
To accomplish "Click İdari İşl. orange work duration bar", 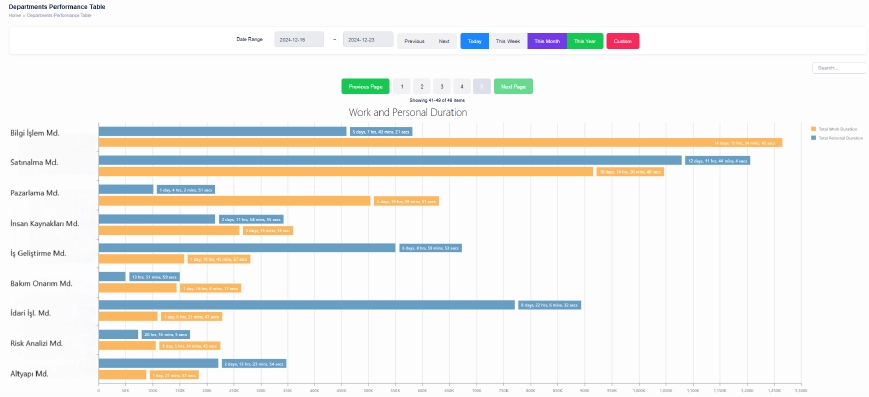I will coord(128,317).
